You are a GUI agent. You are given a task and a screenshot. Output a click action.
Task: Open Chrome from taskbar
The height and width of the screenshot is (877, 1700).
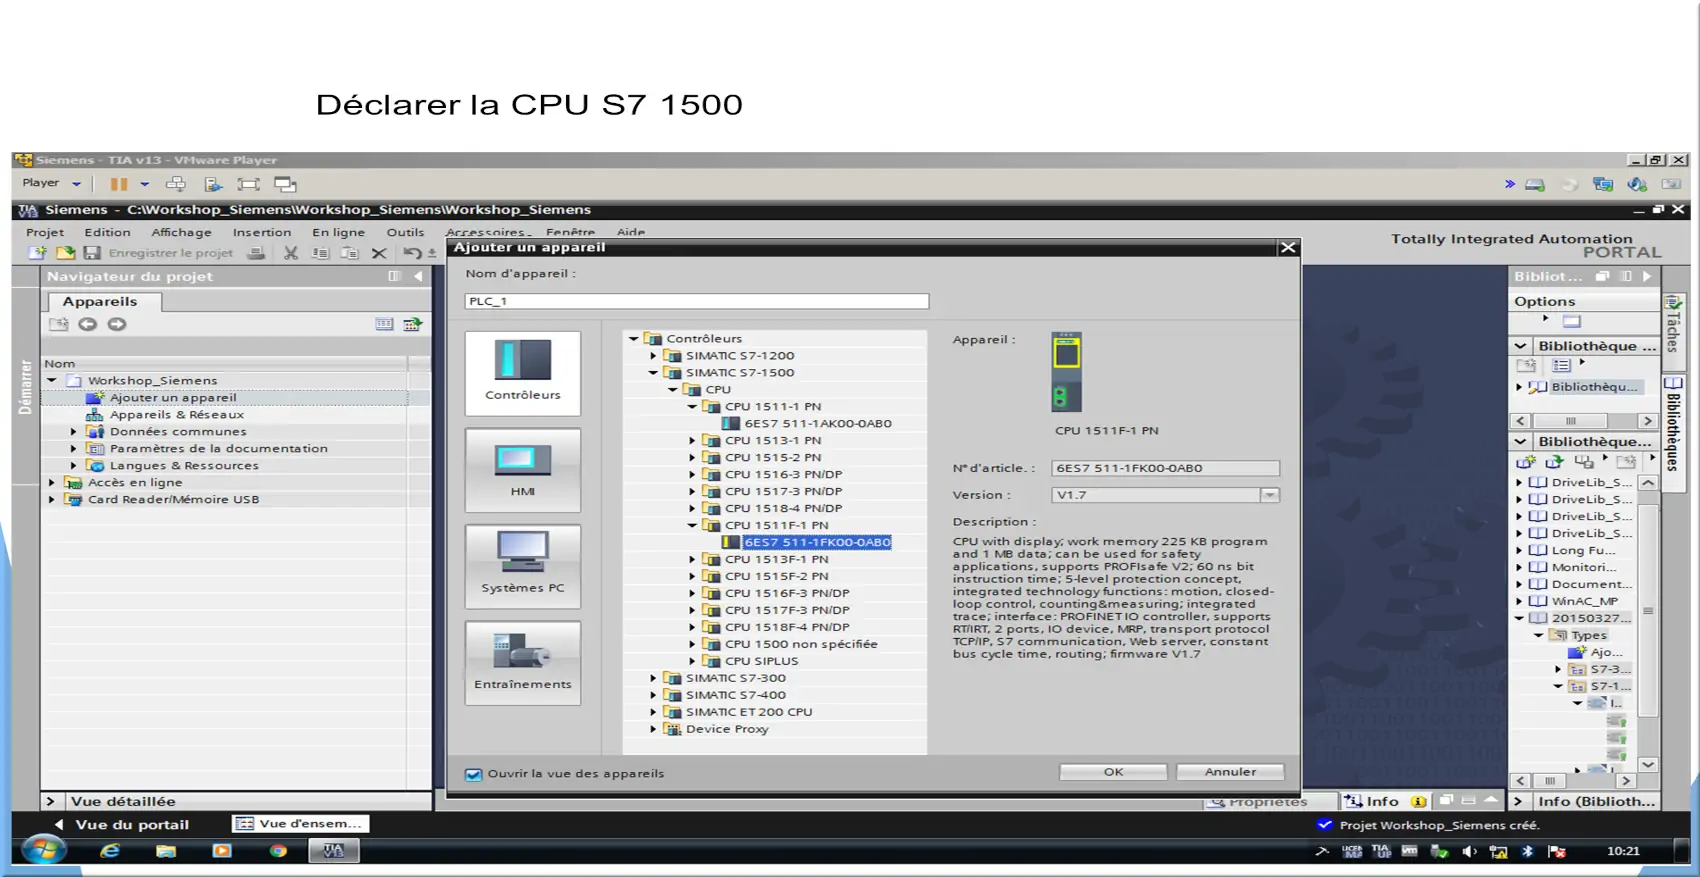pyautogui.click(x=278, y=851)
